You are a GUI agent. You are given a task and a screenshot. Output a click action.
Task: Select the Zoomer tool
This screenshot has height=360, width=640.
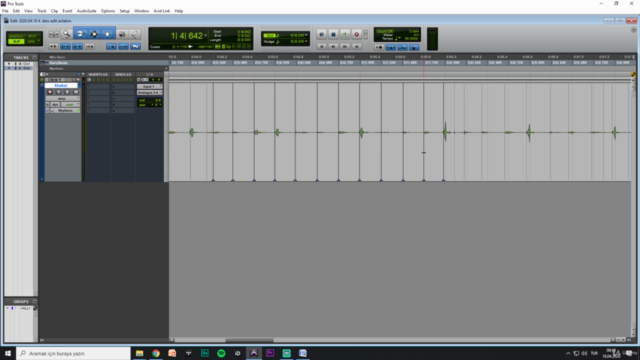coord(67,34)
